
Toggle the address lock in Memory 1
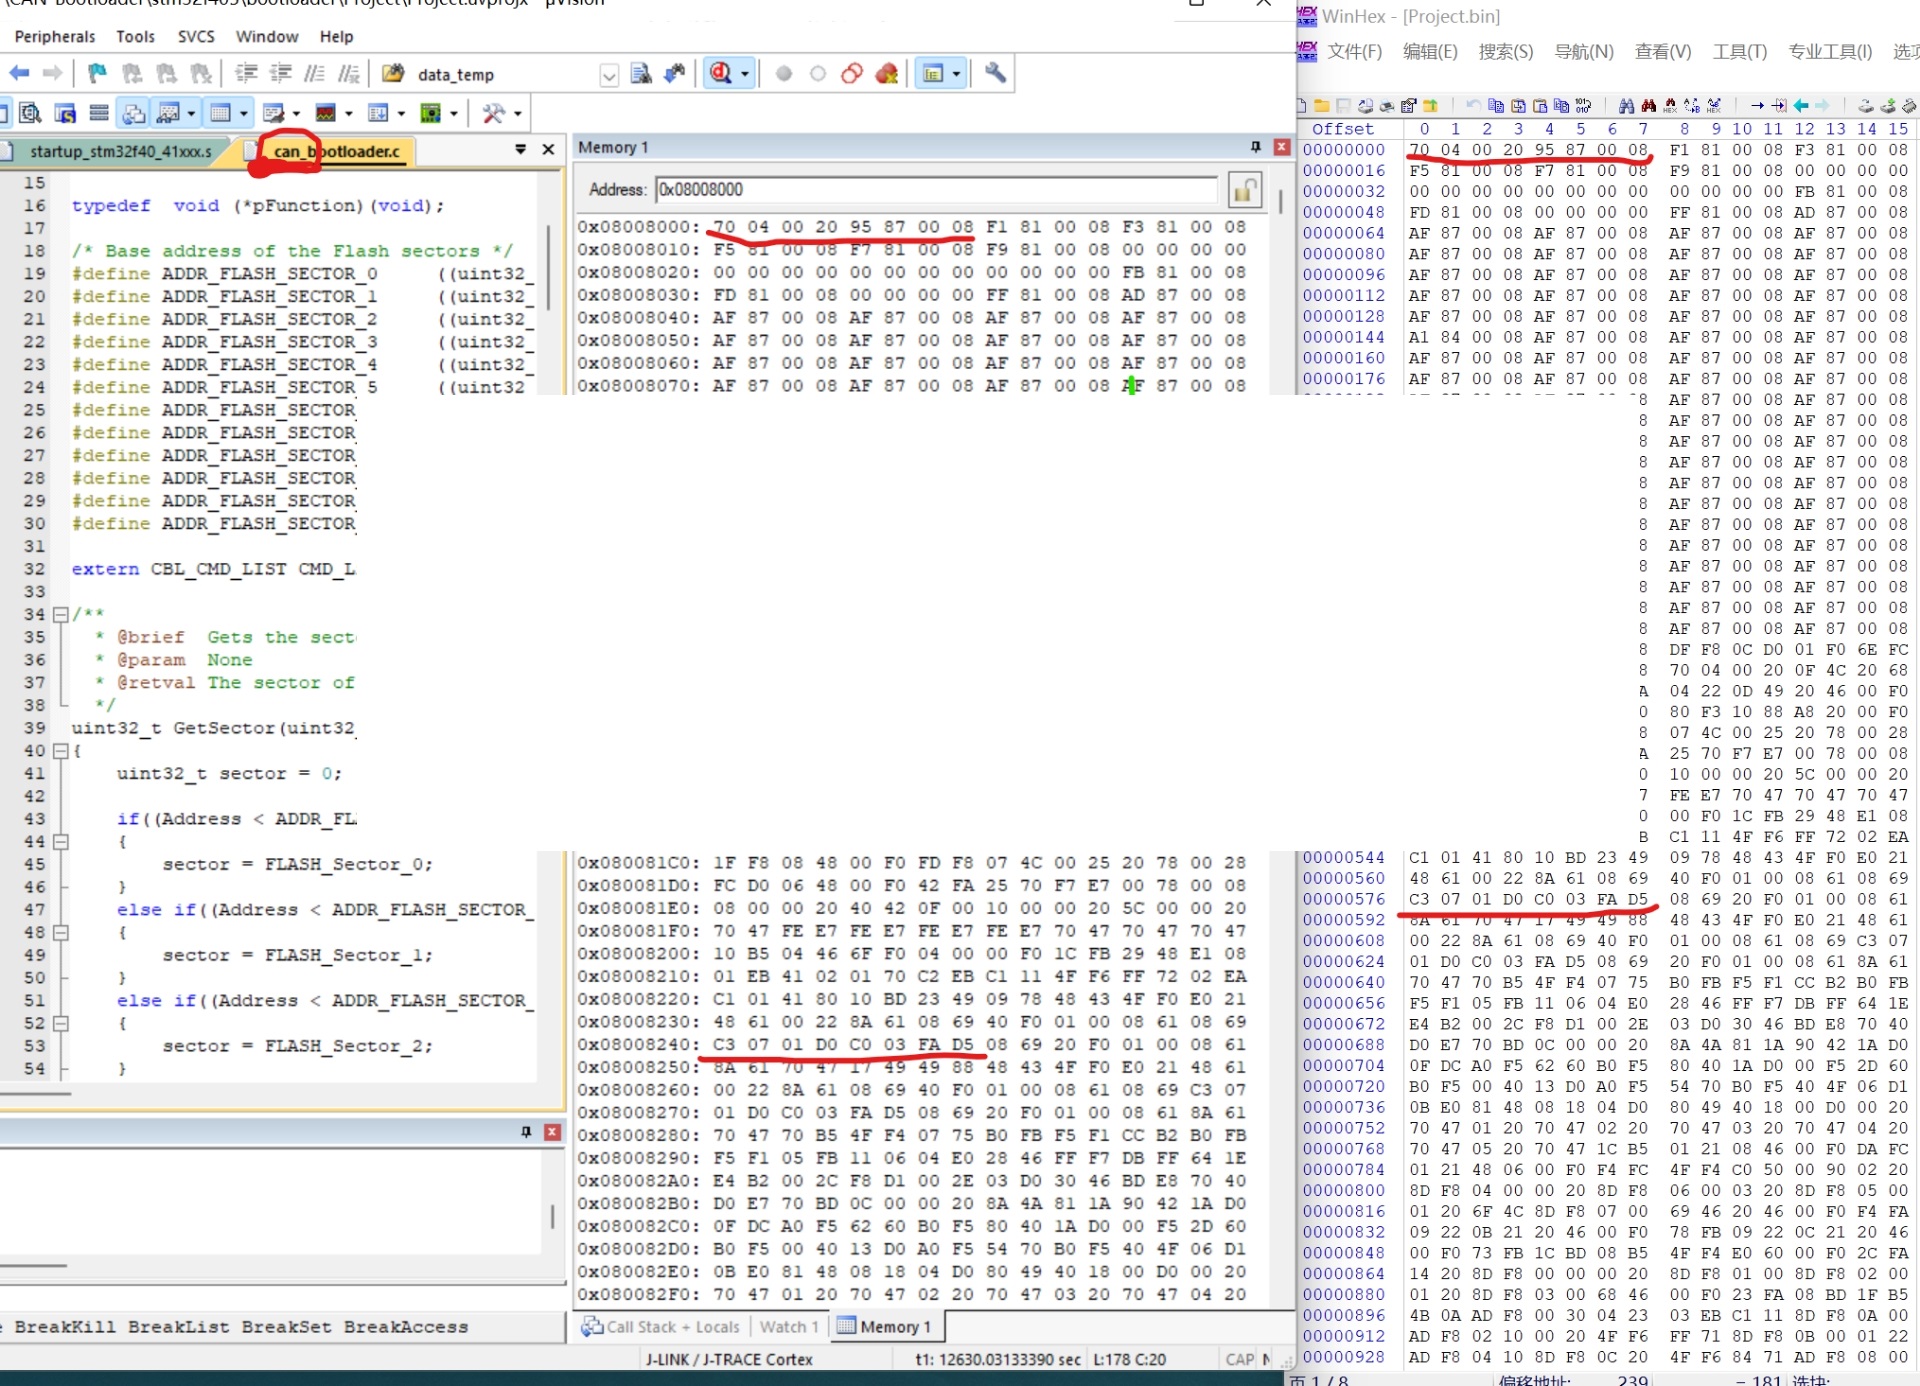1244,190
